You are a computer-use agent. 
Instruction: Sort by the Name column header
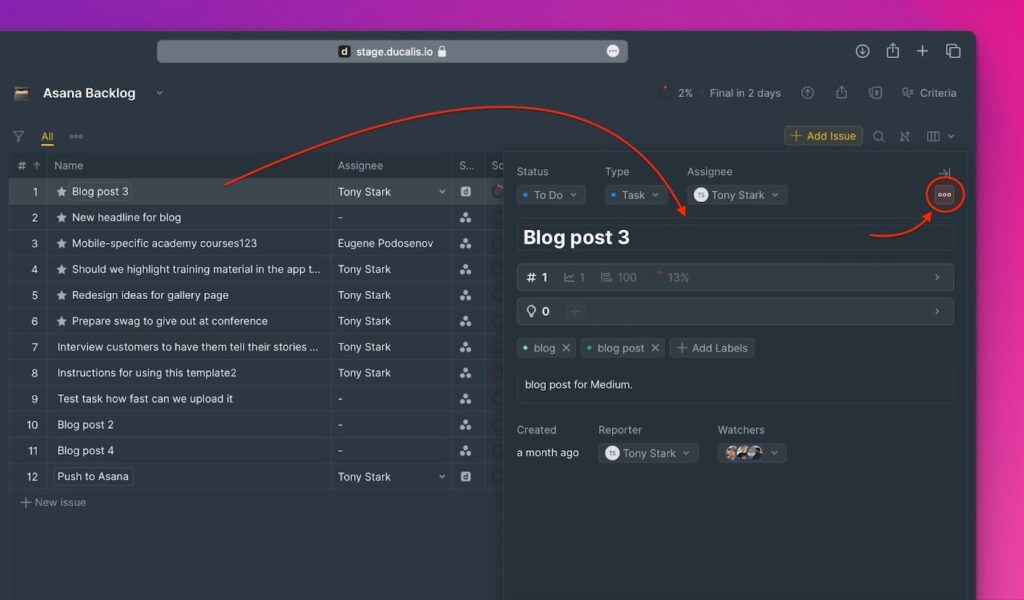coord(69,166)
